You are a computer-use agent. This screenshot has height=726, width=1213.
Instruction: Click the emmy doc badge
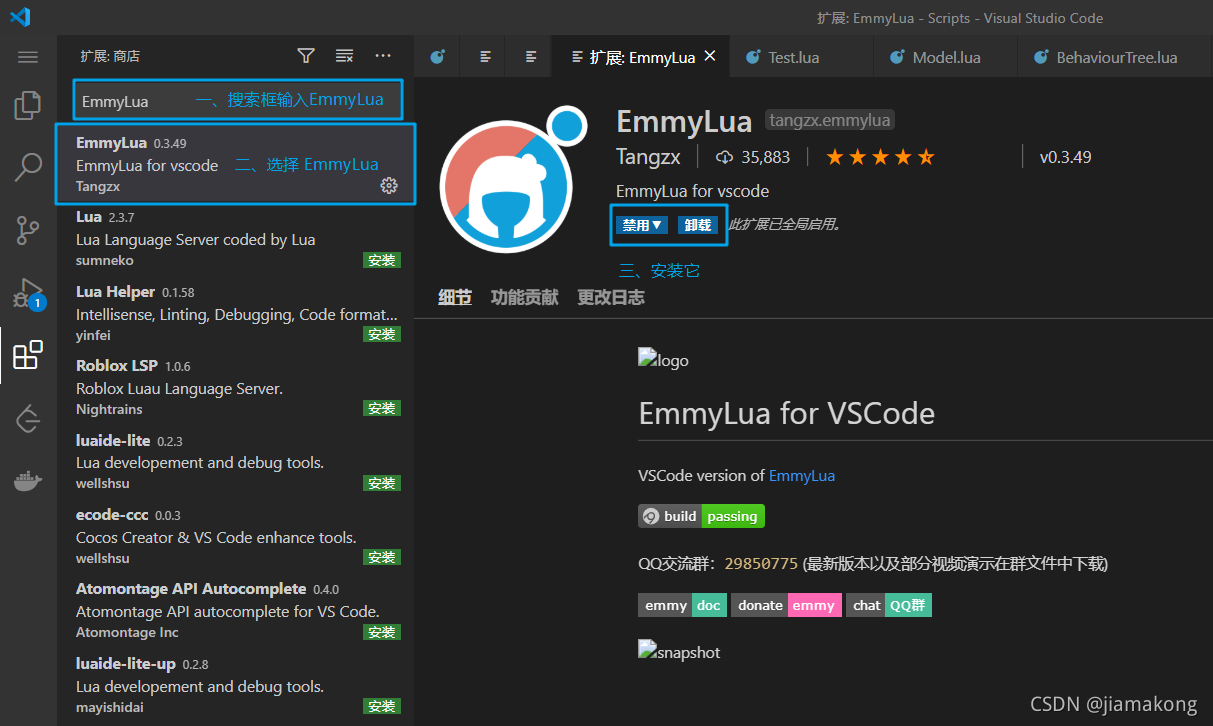[x=682, y=605]
